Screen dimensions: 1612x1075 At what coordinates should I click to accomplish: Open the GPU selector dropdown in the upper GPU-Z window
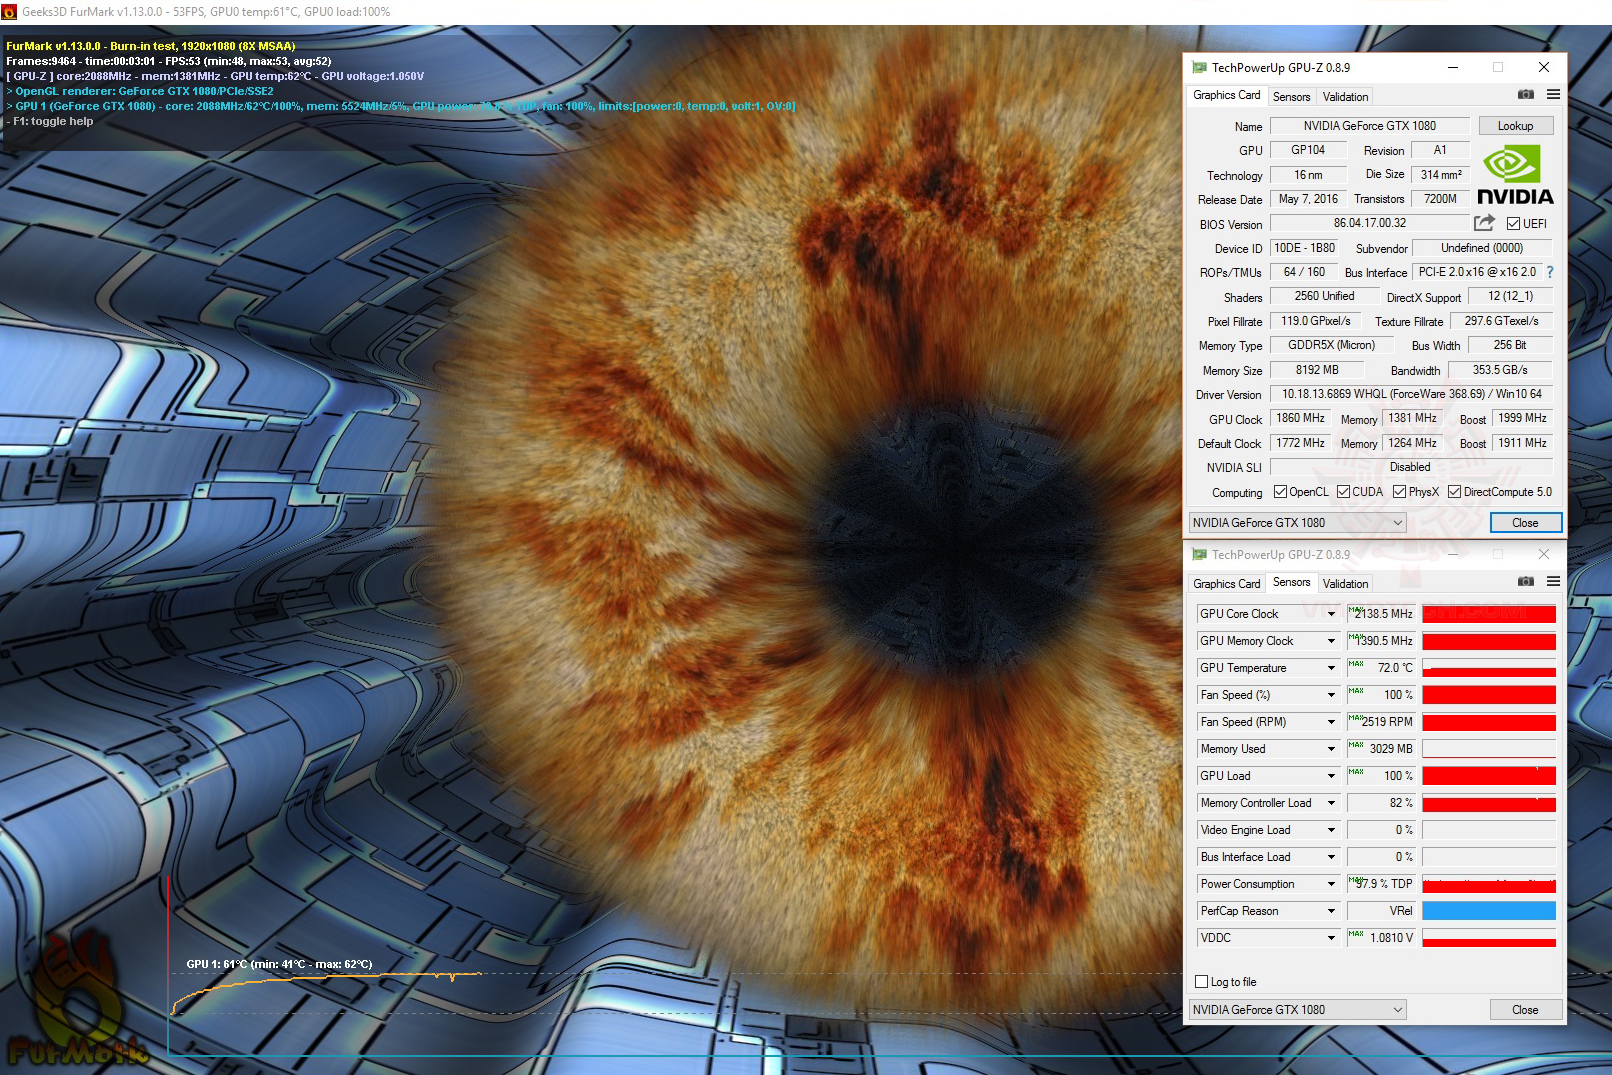point(1298,523)
